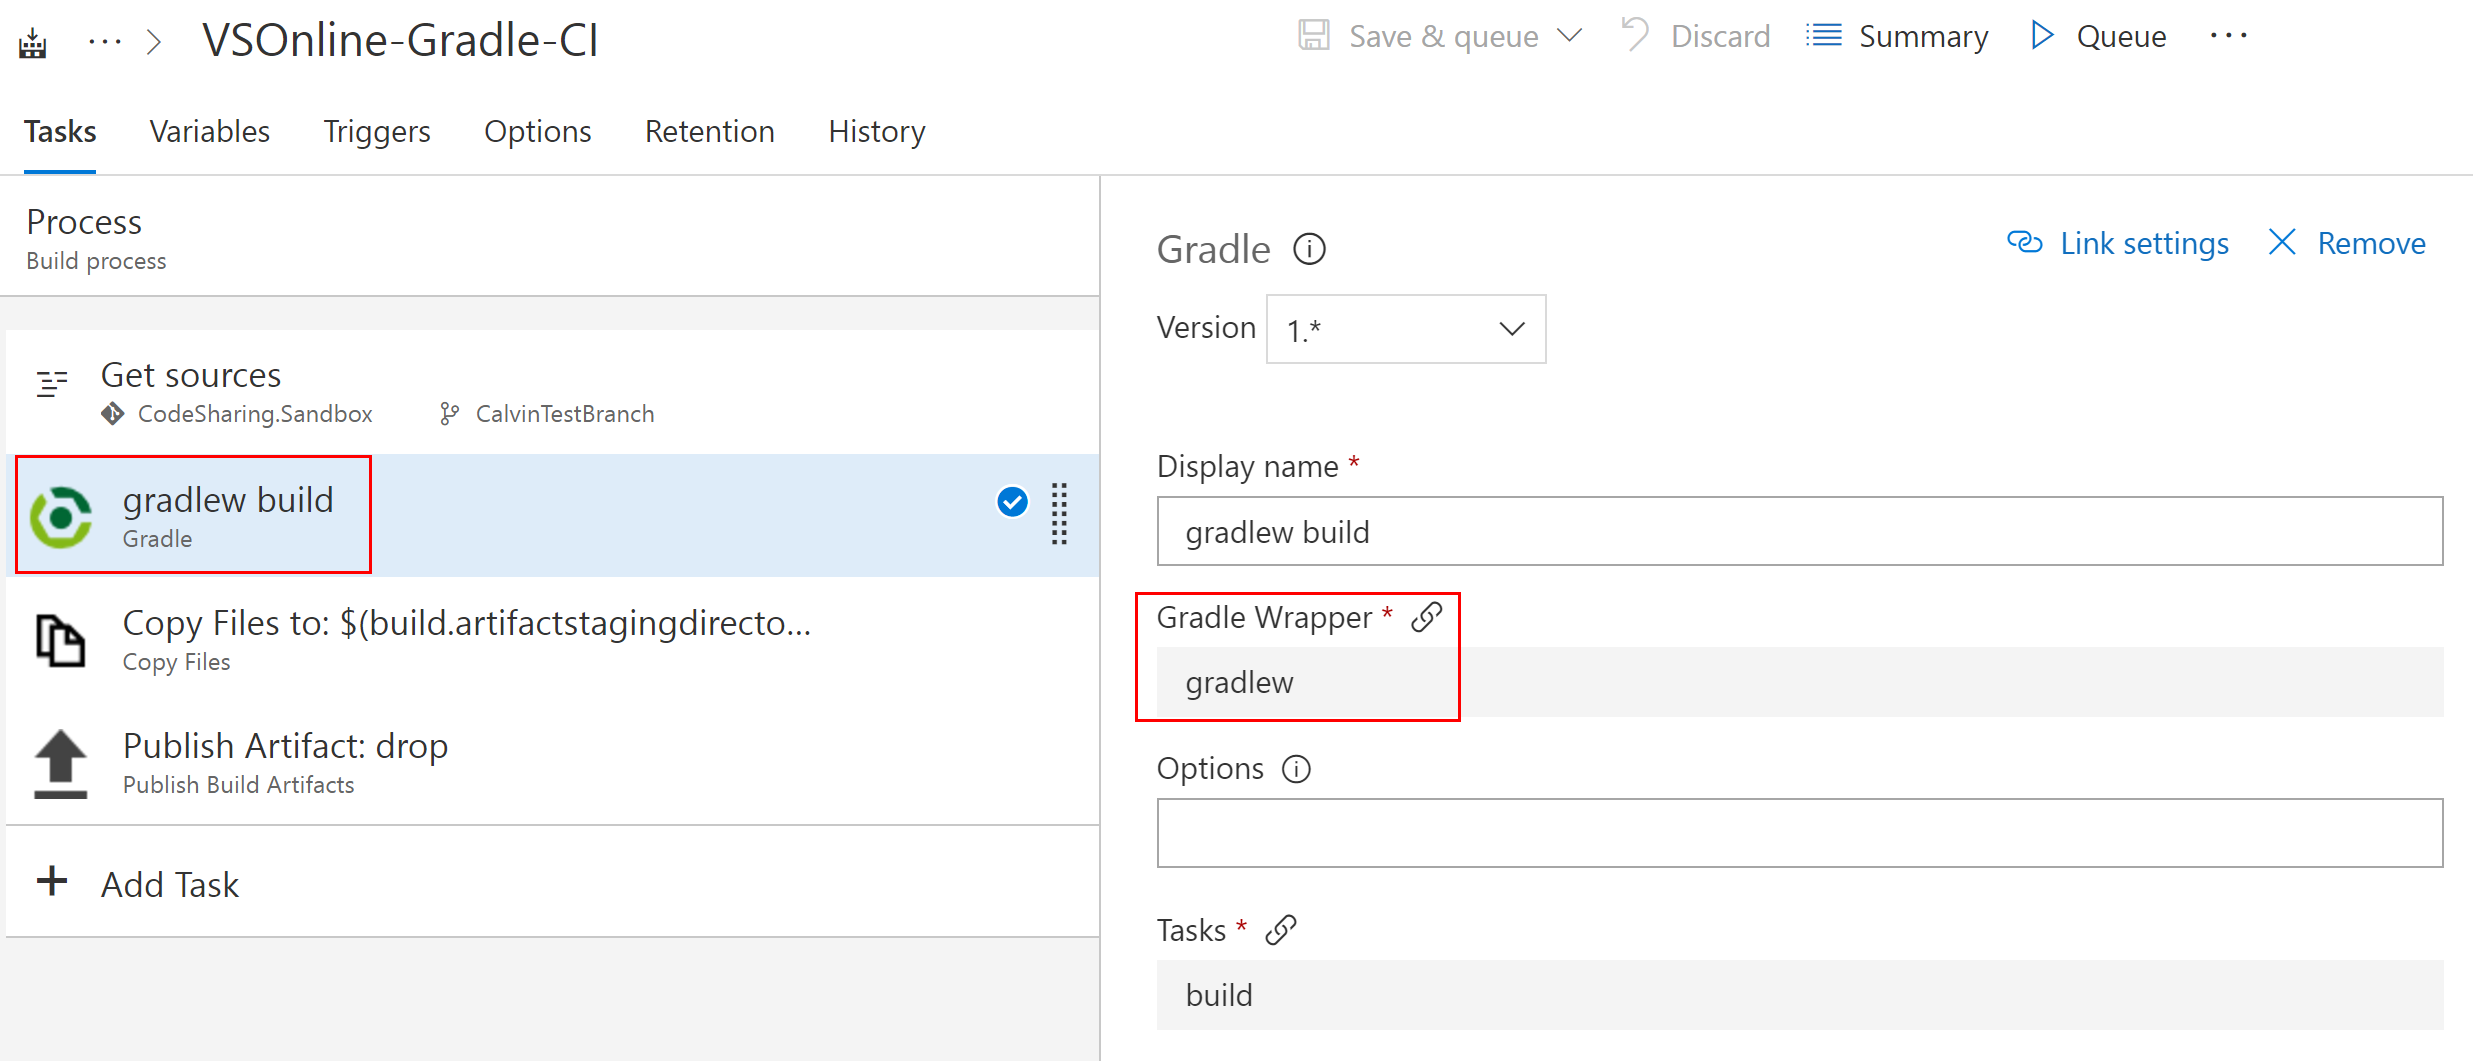Open the breadcrumb ellipsis menu
The image size is (2473, 1061).
click(x=104, y=40)
